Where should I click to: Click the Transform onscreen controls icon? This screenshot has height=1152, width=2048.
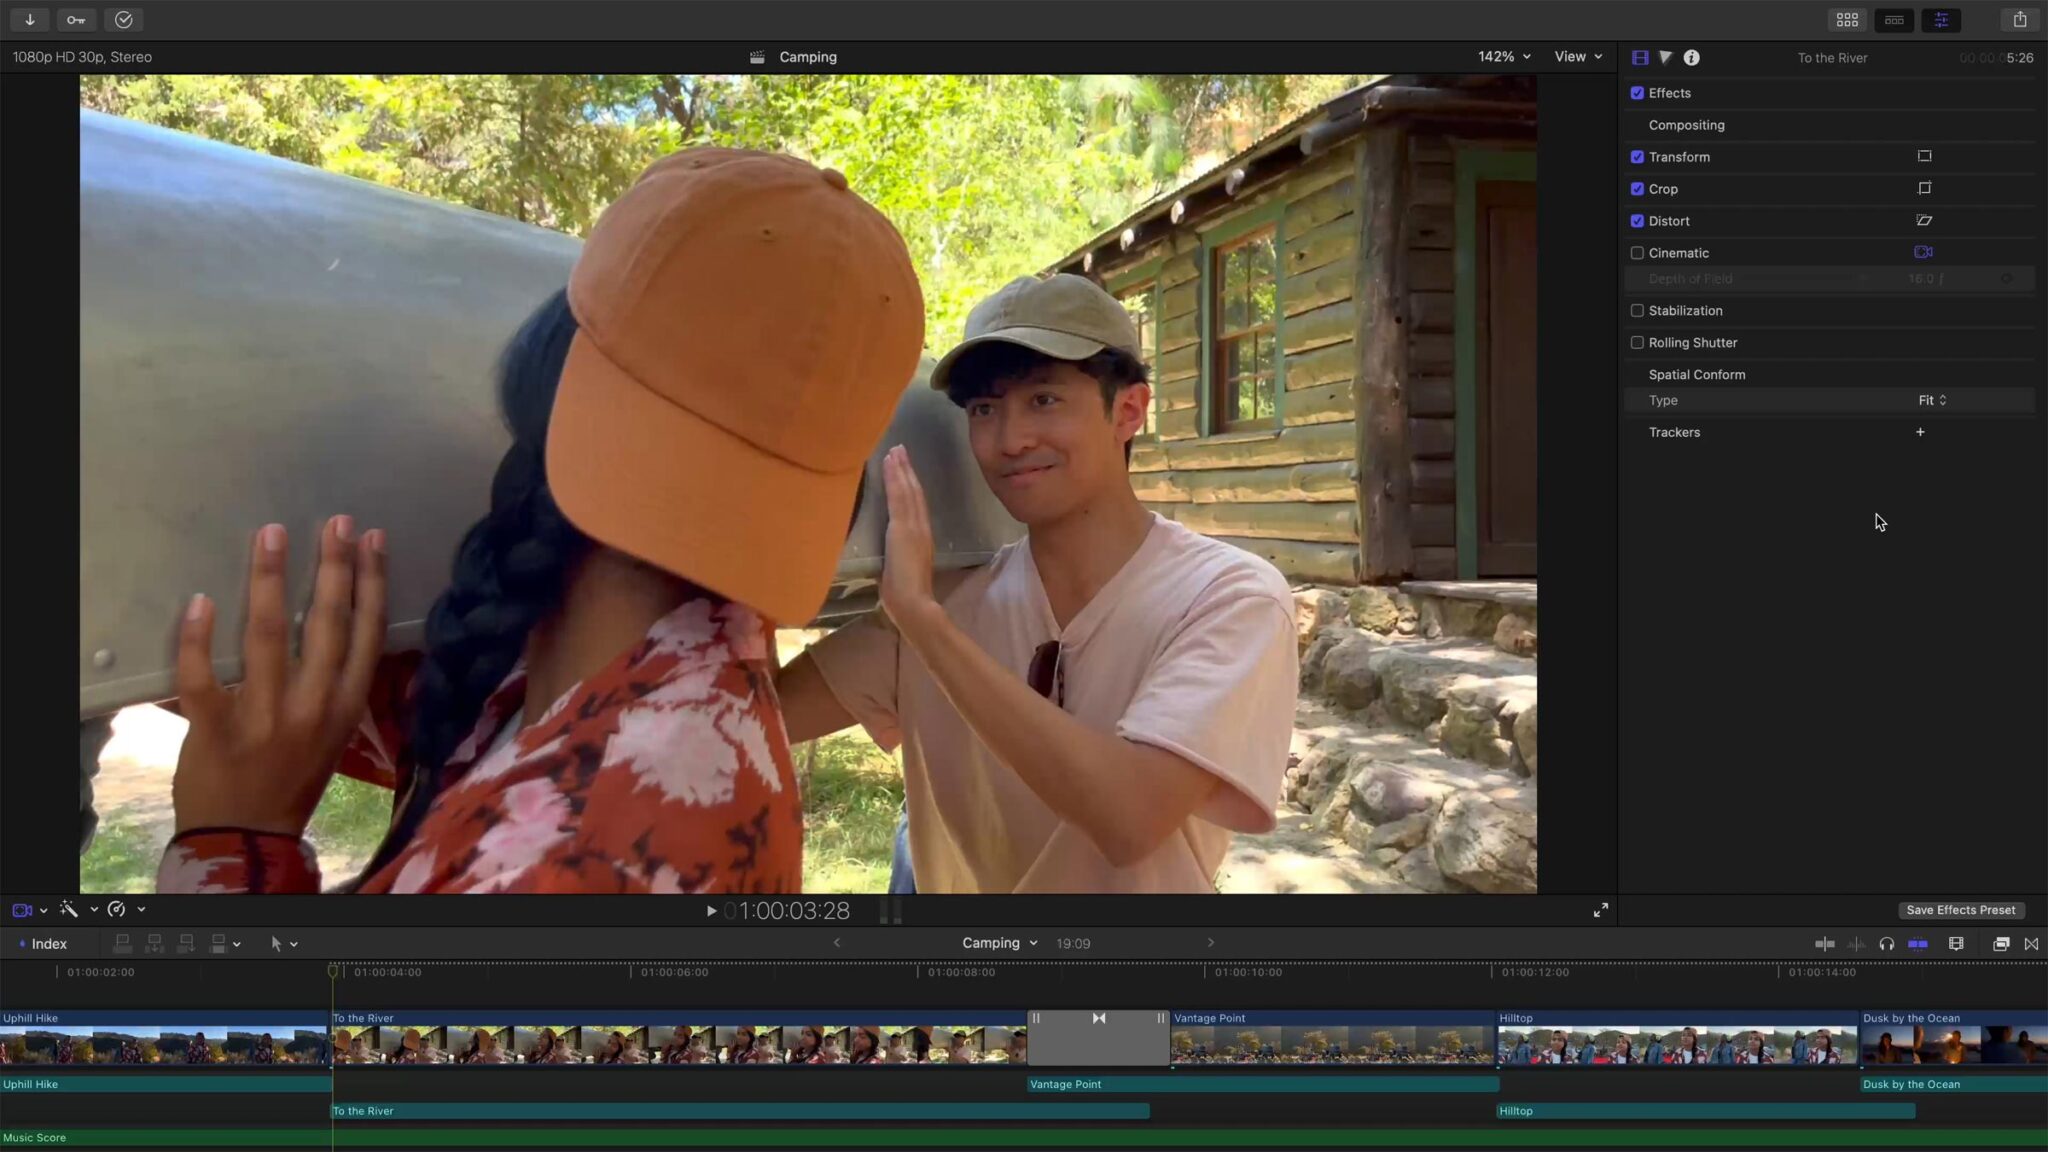pos(1924,156)
